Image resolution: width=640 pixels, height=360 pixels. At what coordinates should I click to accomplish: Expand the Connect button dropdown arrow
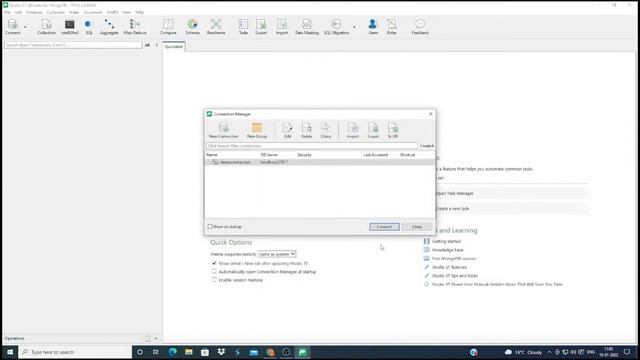pos(25,27)
